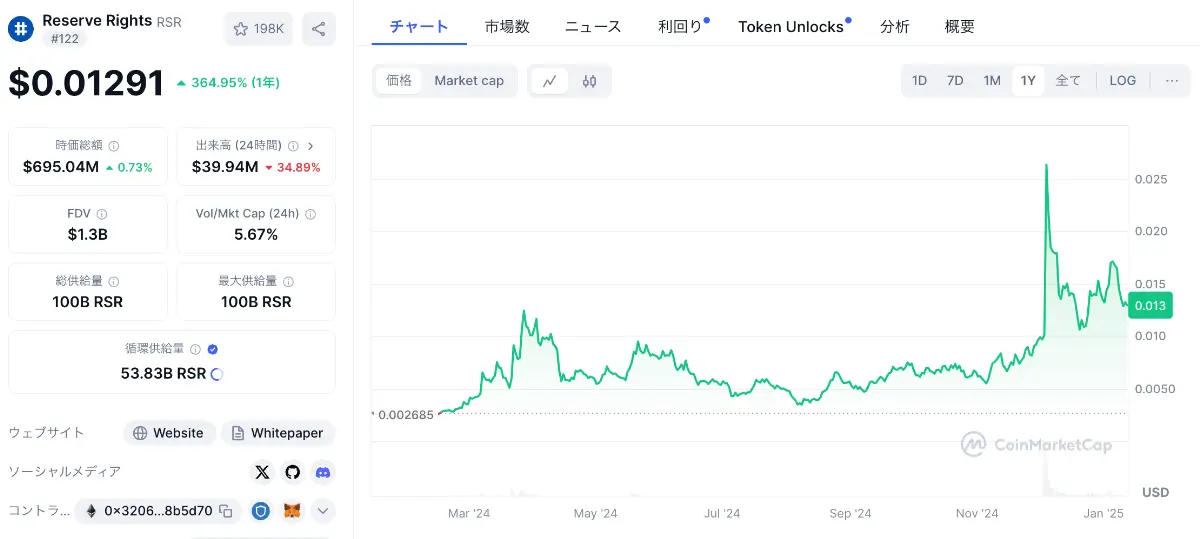Open the X (Twitter) social link

pyautogui.click(x=262, y=472)
